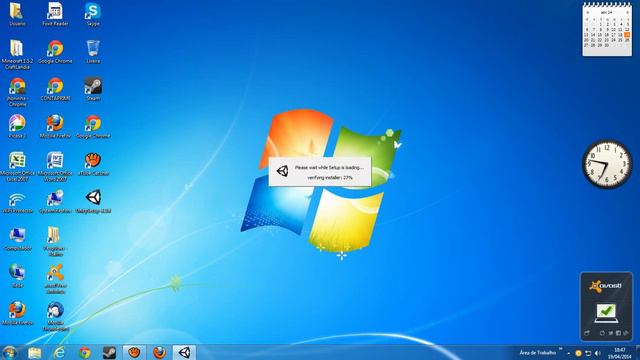Viewport: 640px width, 360px height.
Task: Click the yellow round tray icon
Action: point(578,353)
